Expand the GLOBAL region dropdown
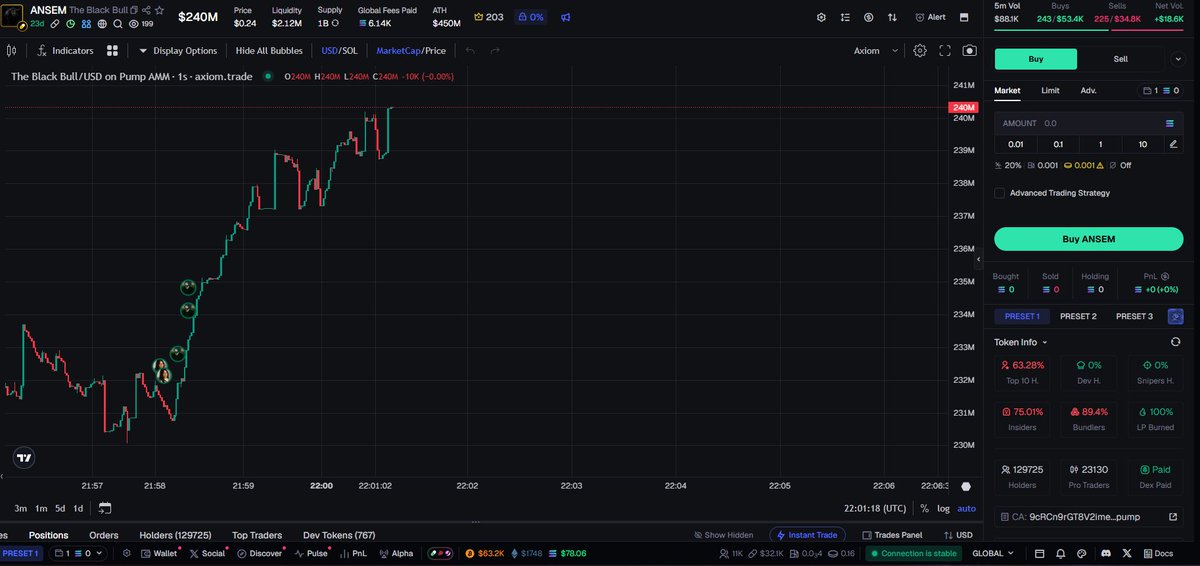The height and width of the screenshot is (566, 1200). 993,553
